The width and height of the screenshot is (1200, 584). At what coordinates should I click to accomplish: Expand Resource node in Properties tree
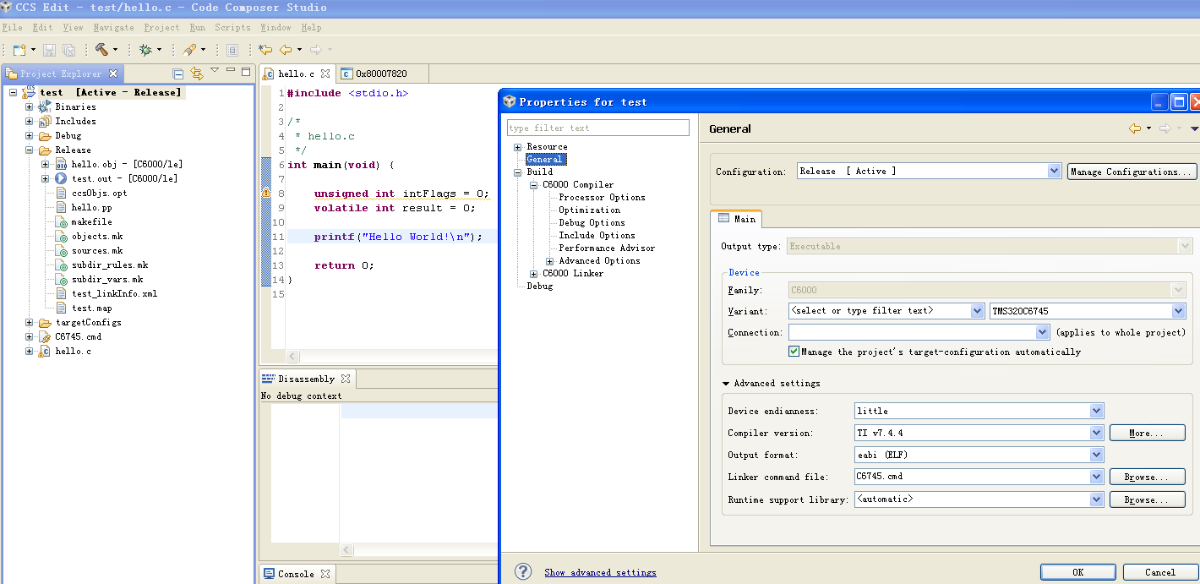point(518,147)
